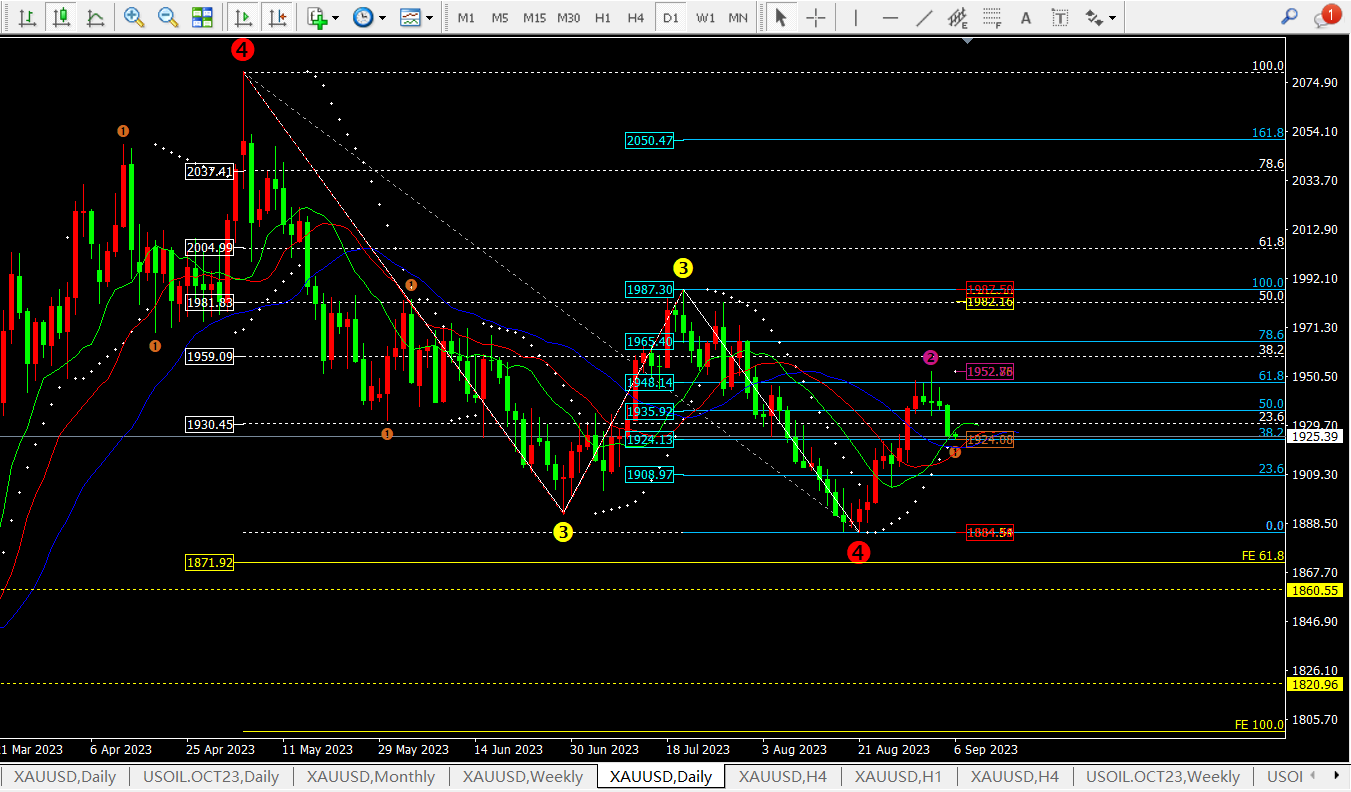Switch timeframe to H4
1351x792 pixels.
coord(635,17)
